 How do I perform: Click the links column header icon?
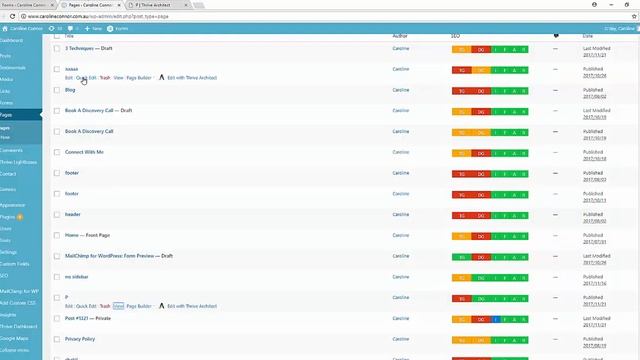click(556, 36)
